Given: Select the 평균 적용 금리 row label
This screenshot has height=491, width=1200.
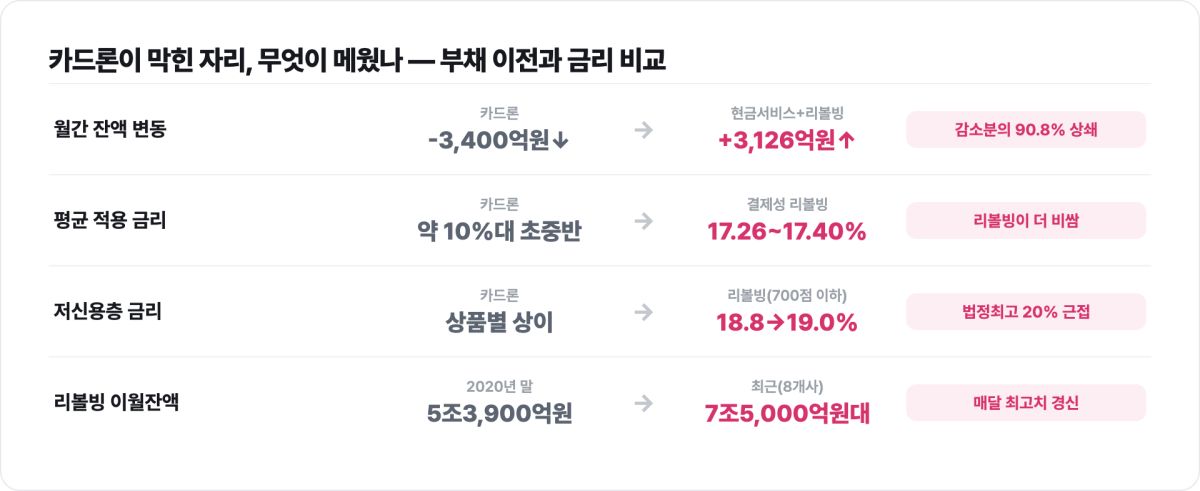Looking at the screenshot, I should click(x=110, y=220).
